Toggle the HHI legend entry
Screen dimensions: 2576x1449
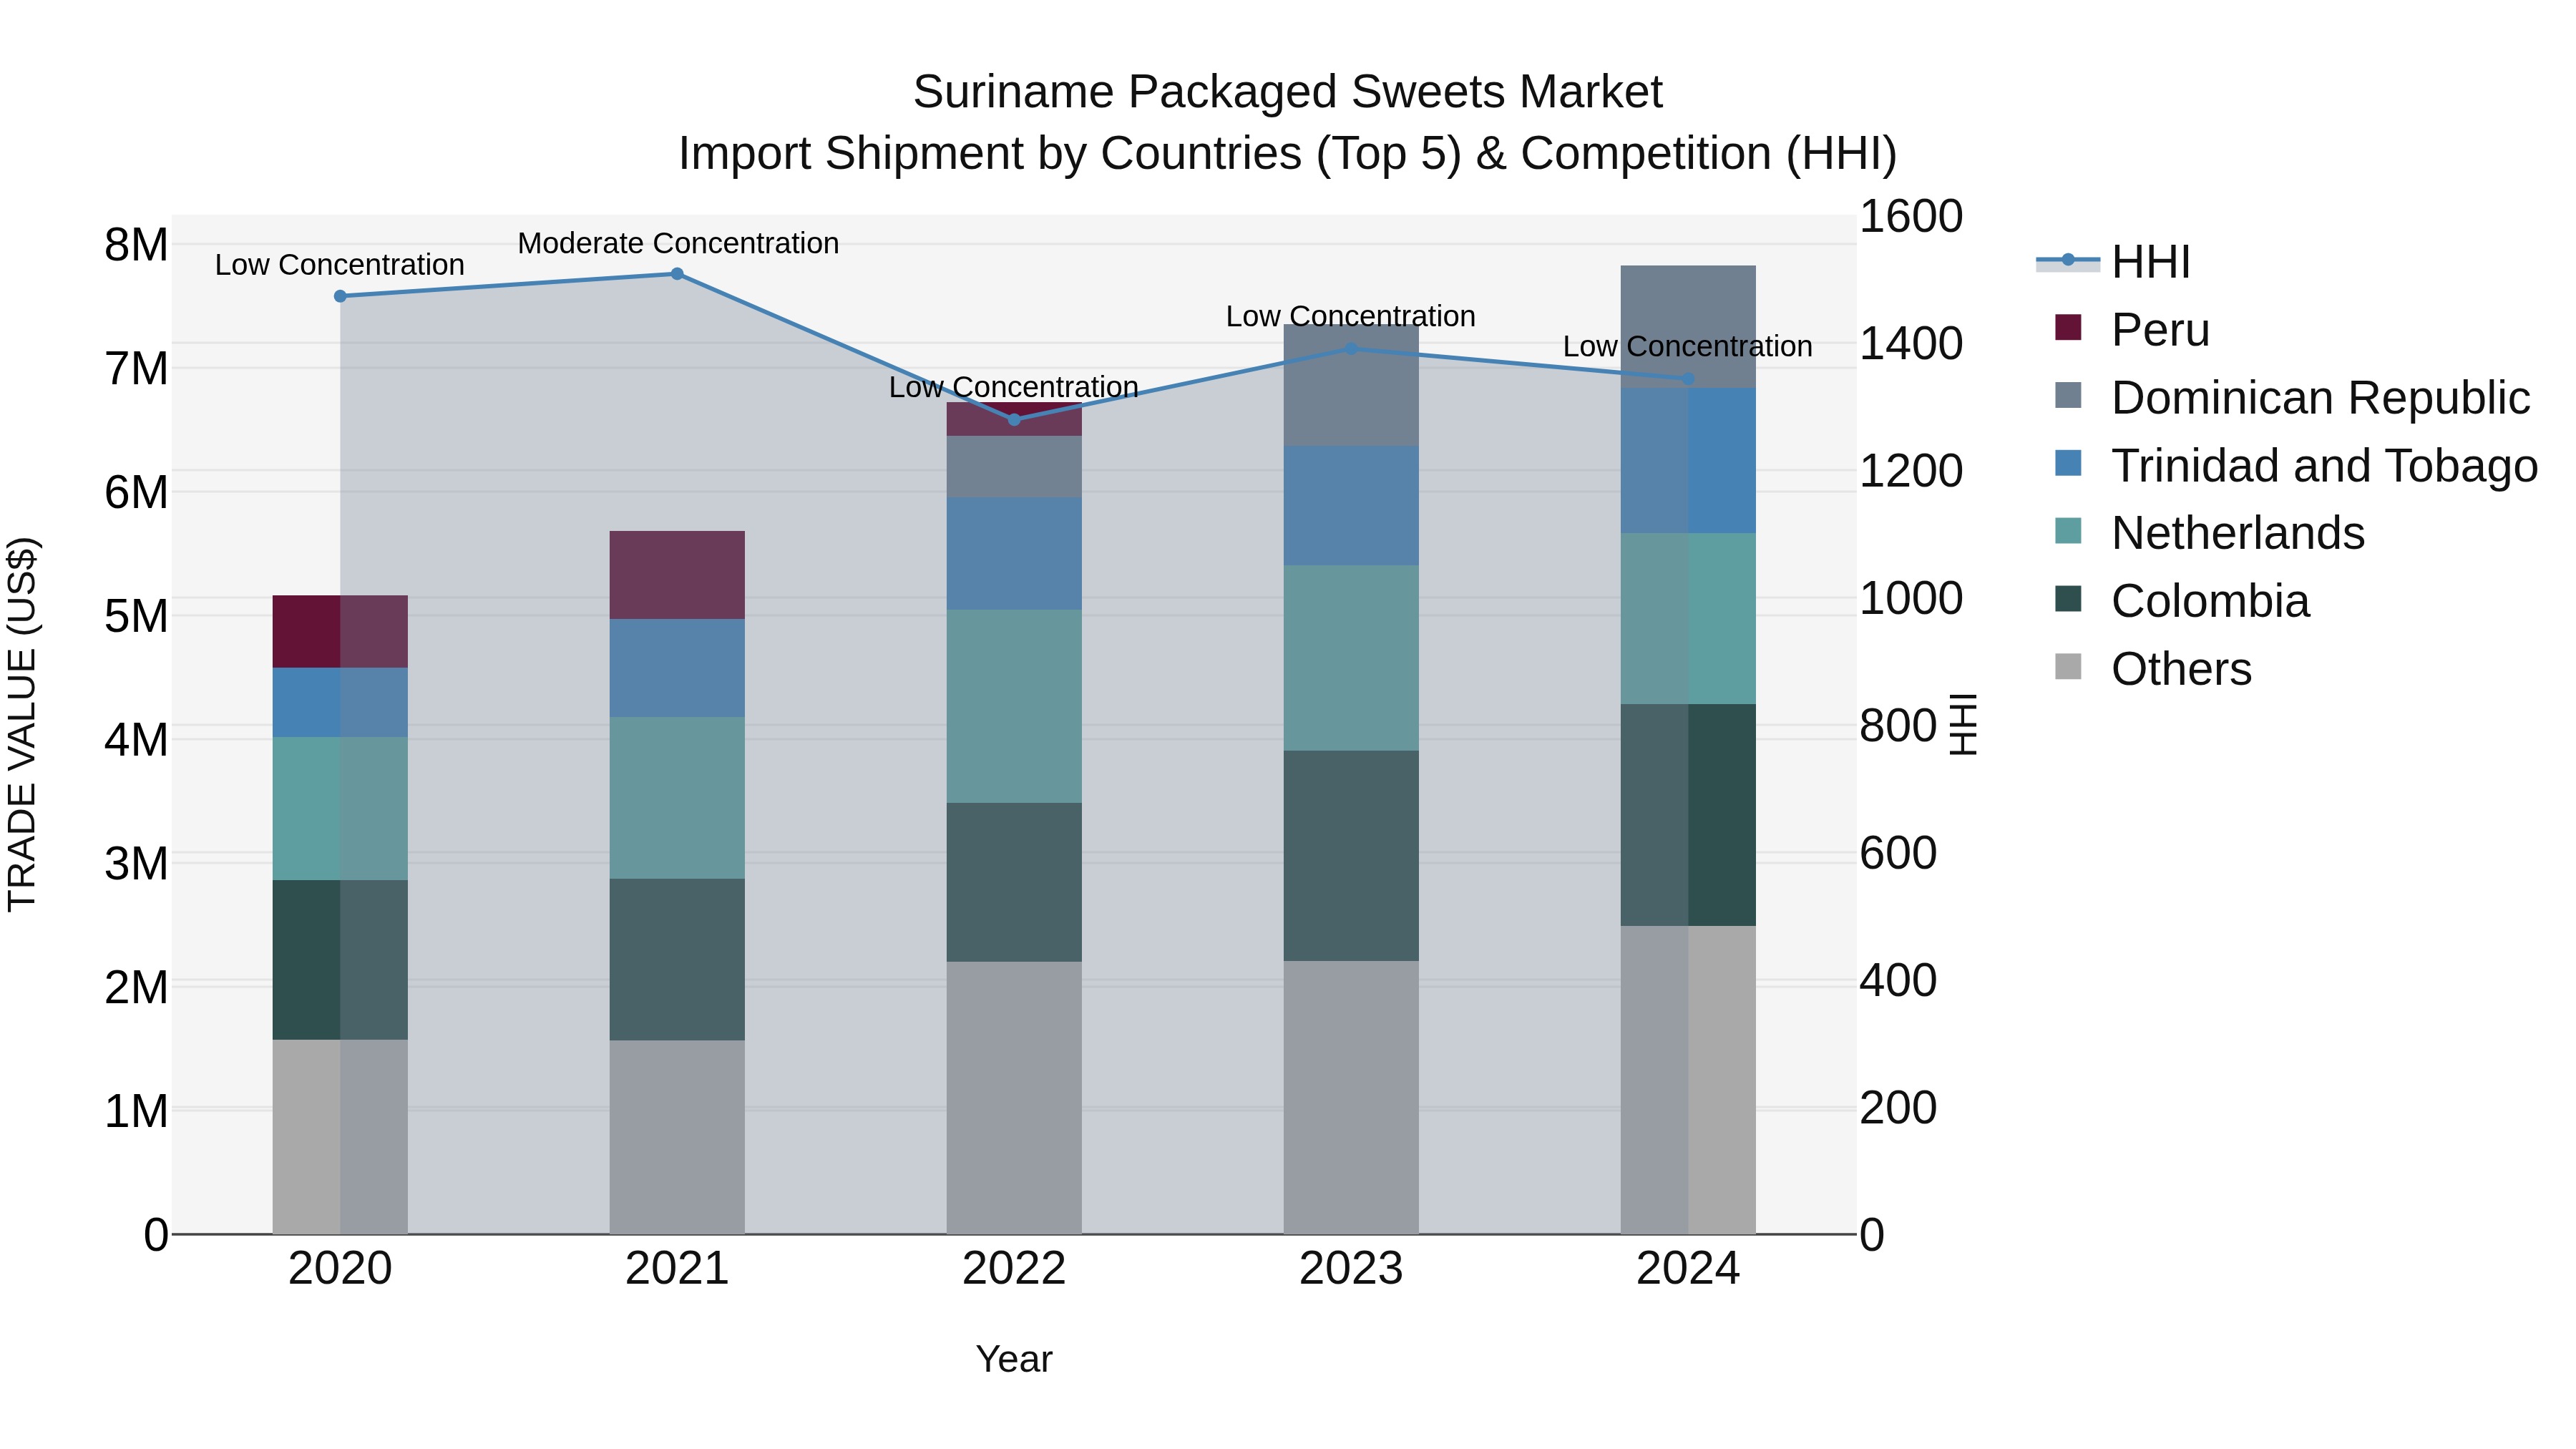[2114, 262]
